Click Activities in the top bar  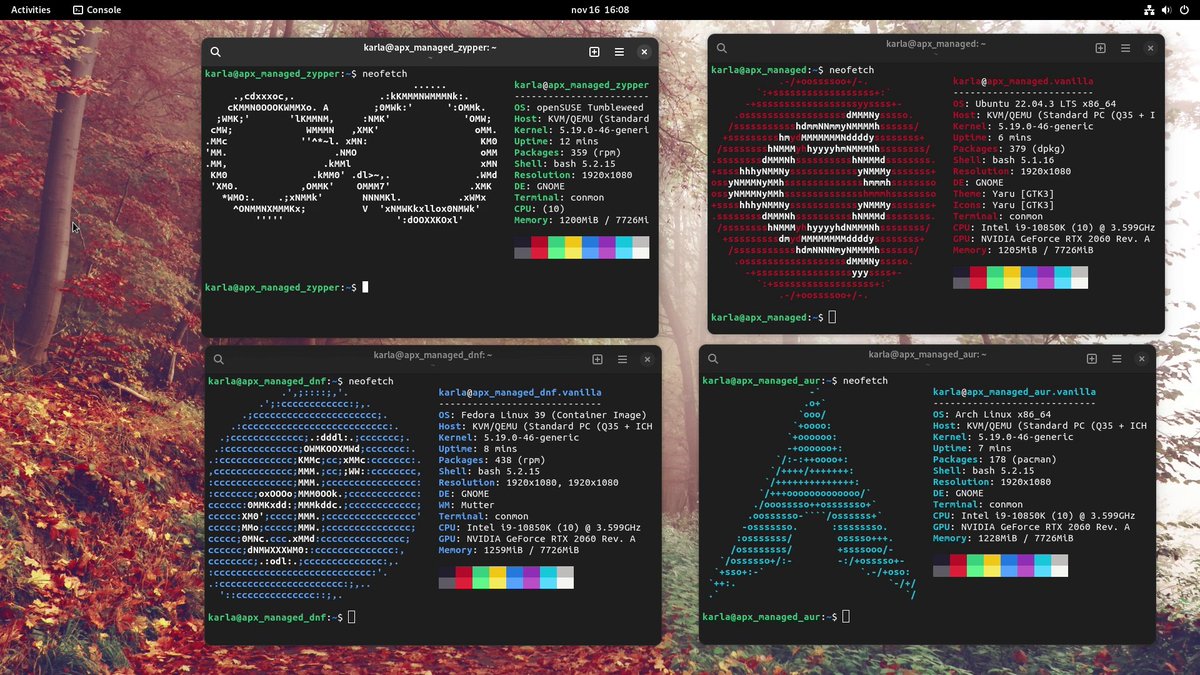(x=30, y=9)
